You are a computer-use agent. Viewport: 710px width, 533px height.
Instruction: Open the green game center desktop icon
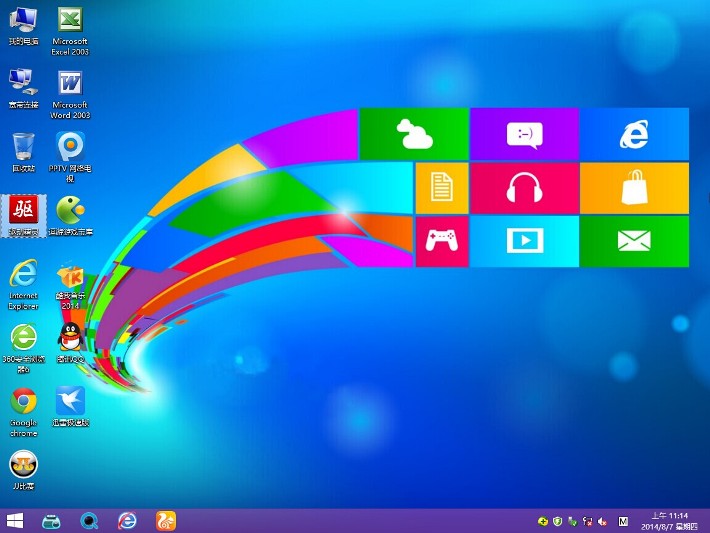70,210
